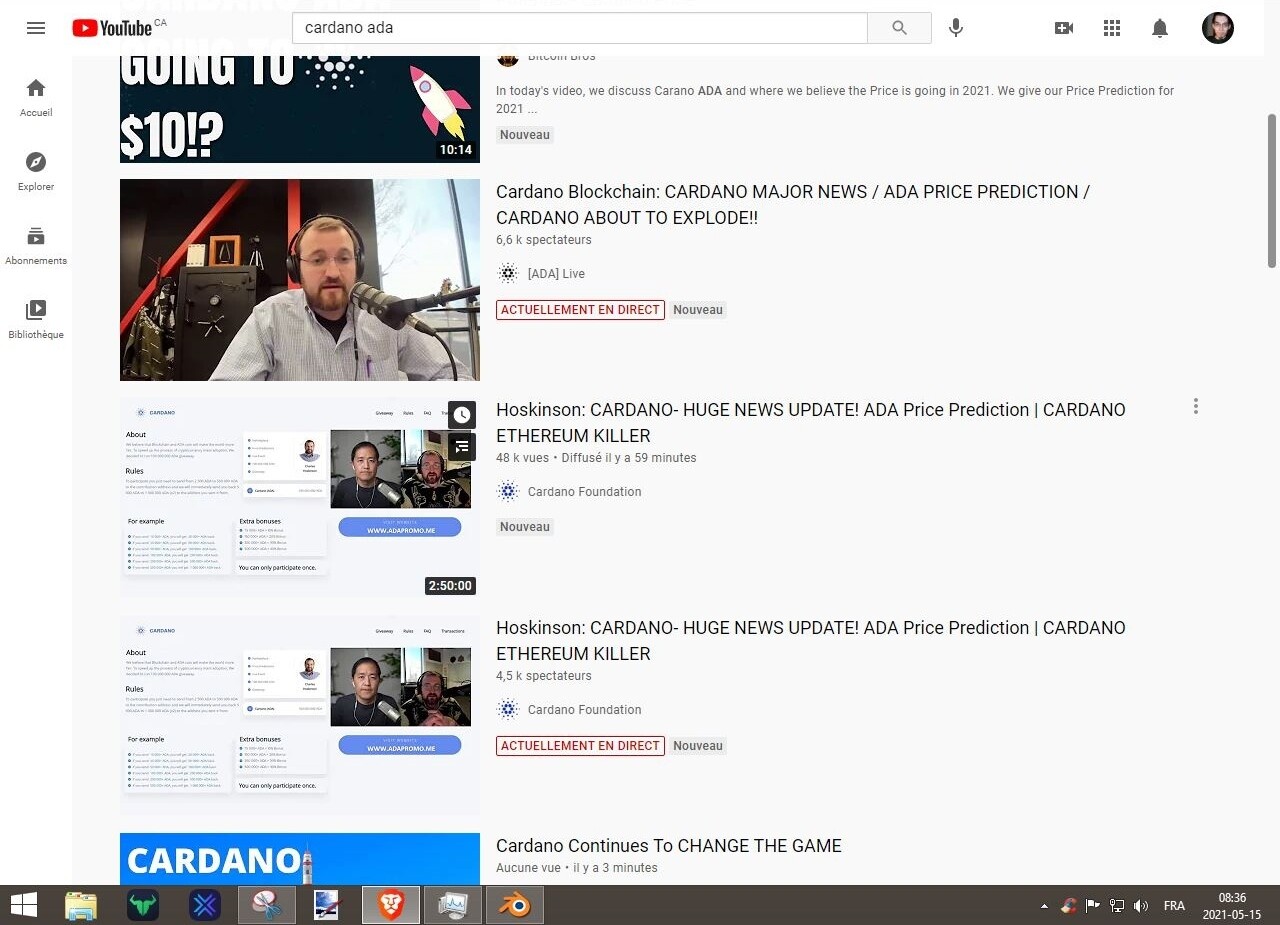Start voice search with the microphone

[956, 28]
